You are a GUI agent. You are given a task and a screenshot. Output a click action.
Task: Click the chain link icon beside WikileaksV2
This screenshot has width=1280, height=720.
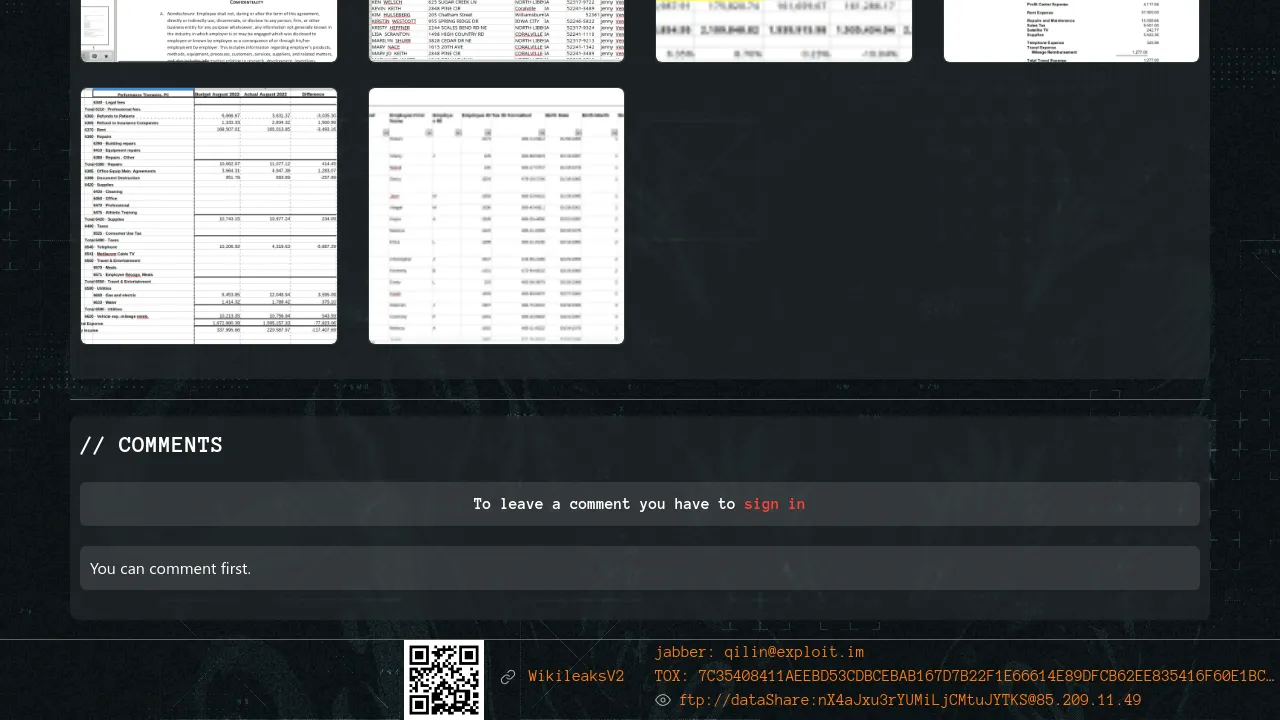(x=508, y=677)
